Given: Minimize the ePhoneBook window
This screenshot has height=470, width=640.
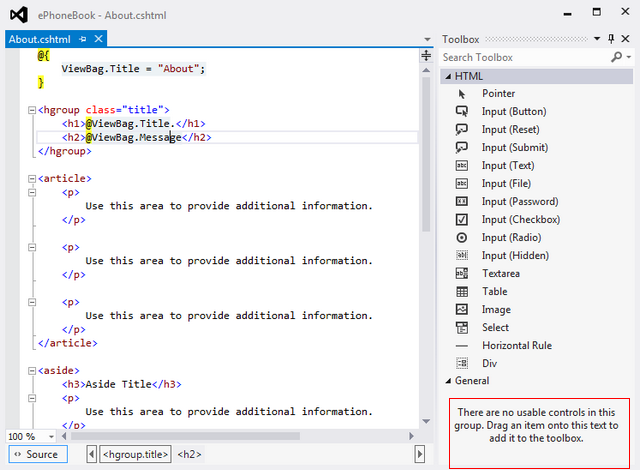Looking at the screenshot, I should click(567, 14).
